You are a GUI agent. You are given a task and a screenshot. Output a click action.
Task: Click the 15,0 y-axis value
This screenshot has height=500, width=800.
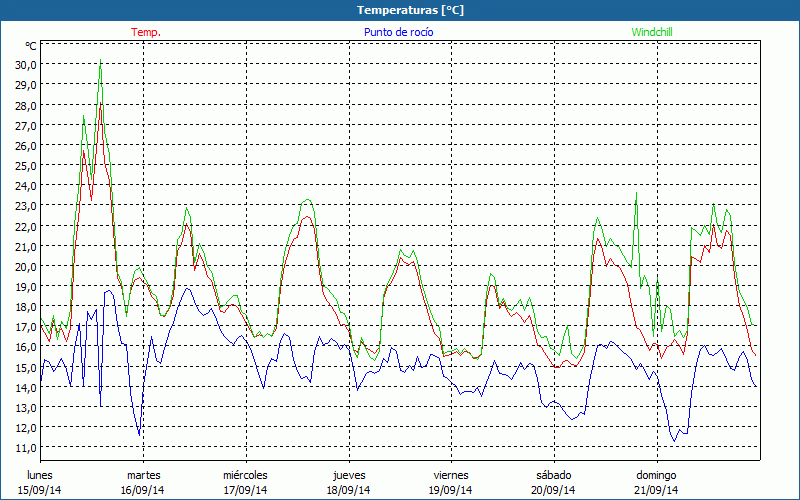coord(25,367)
